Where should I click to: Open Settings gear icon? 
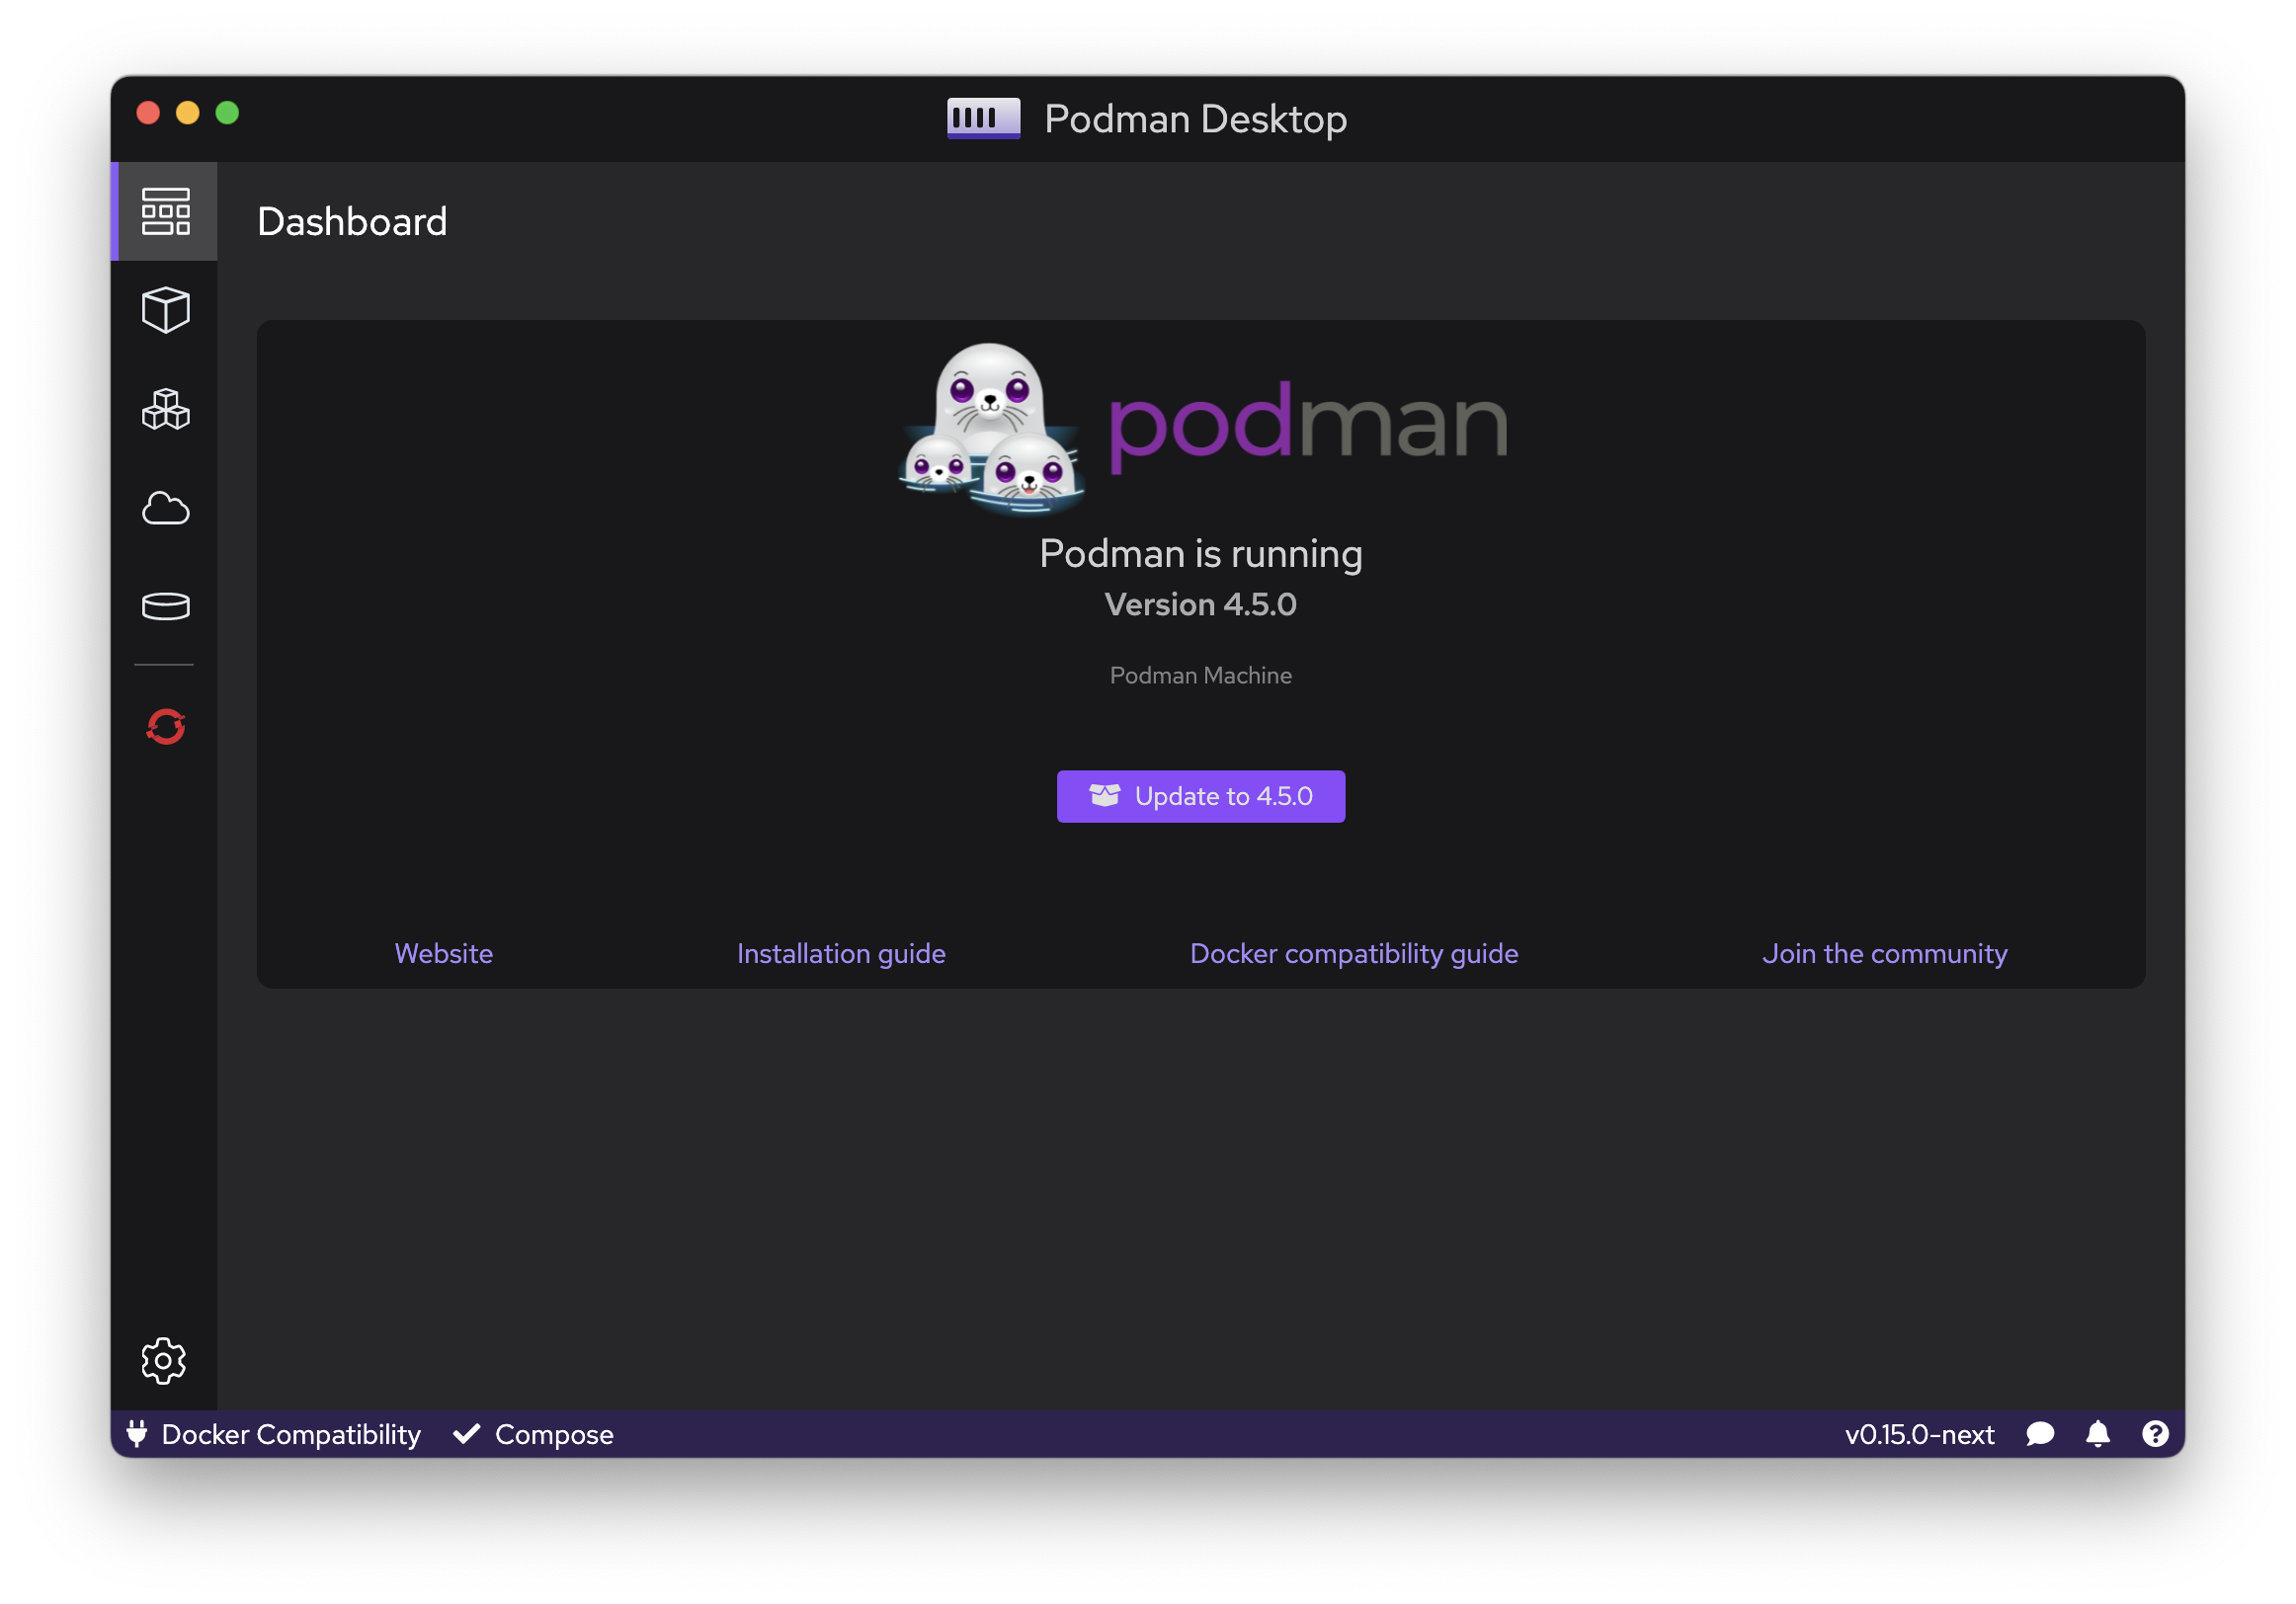164,1360
